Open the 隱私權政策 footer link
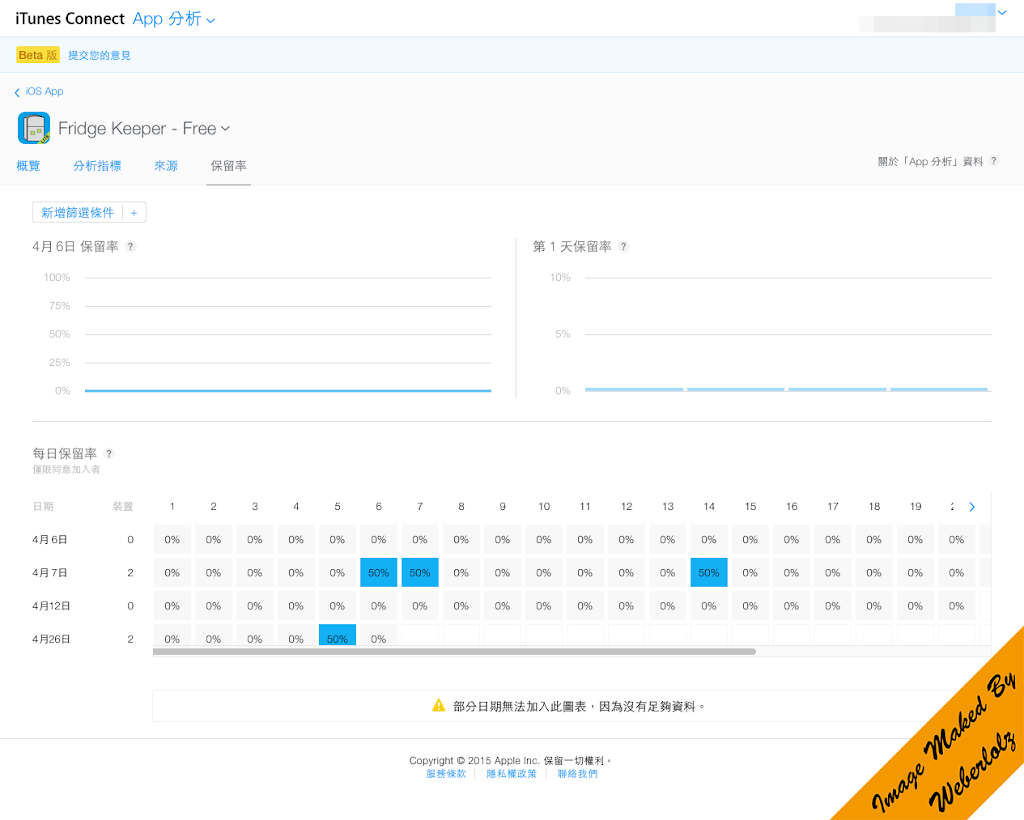 pos(511,774)
